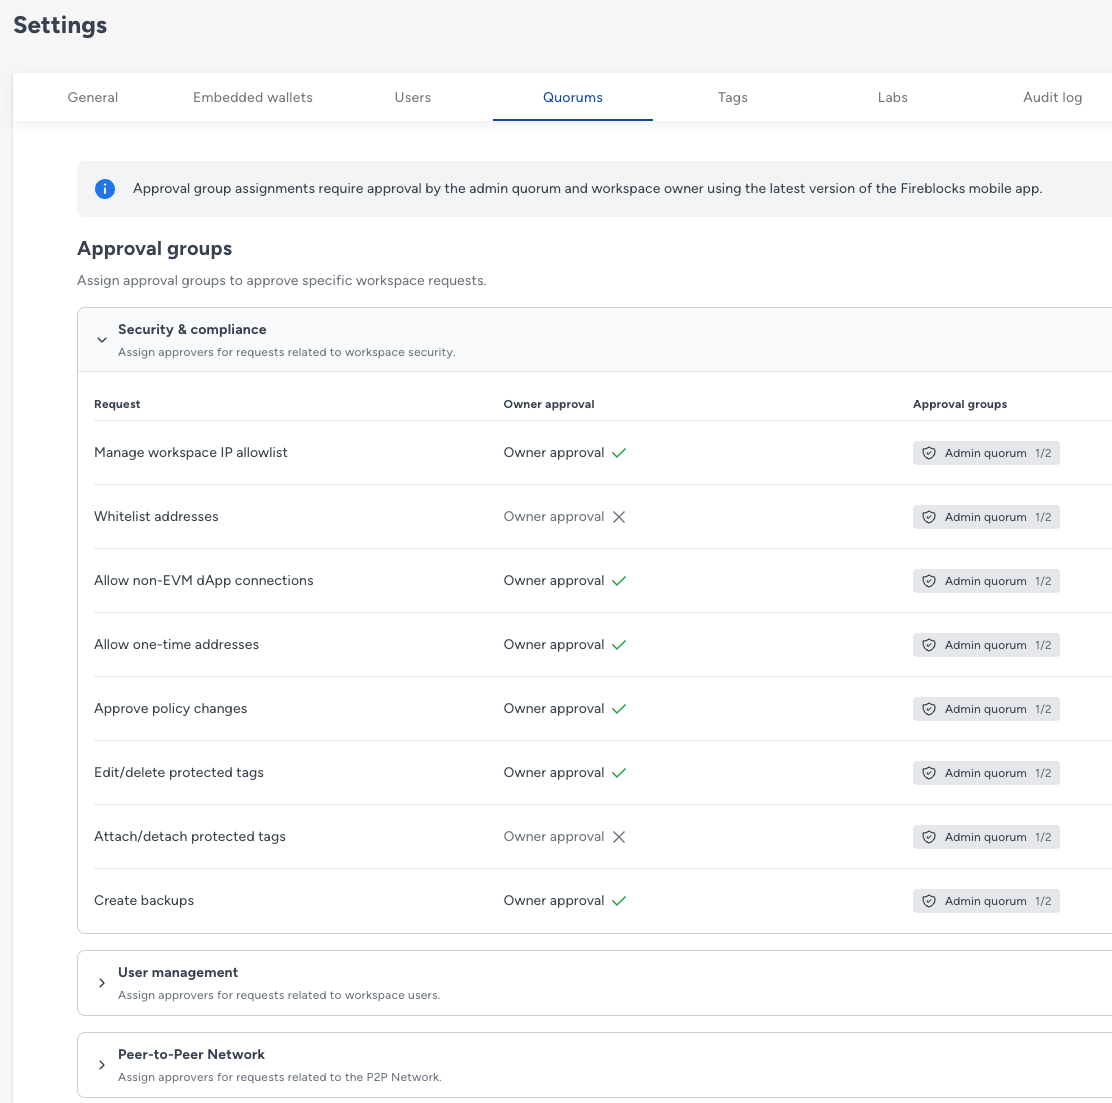Image resolution: width=1112 pixels, height=1103 pixels.
Task: Click green checkmark for Approve policy changes
Action: 619,709
